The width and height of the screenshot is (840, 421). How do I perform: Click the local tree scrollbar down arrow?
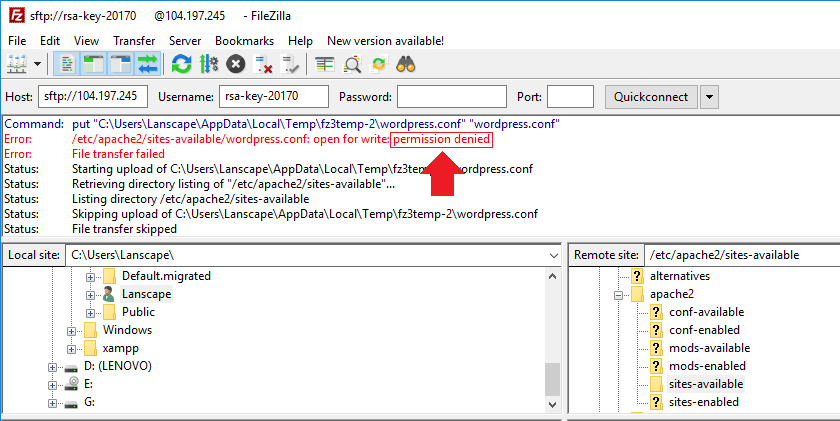(x=552, y=404)
